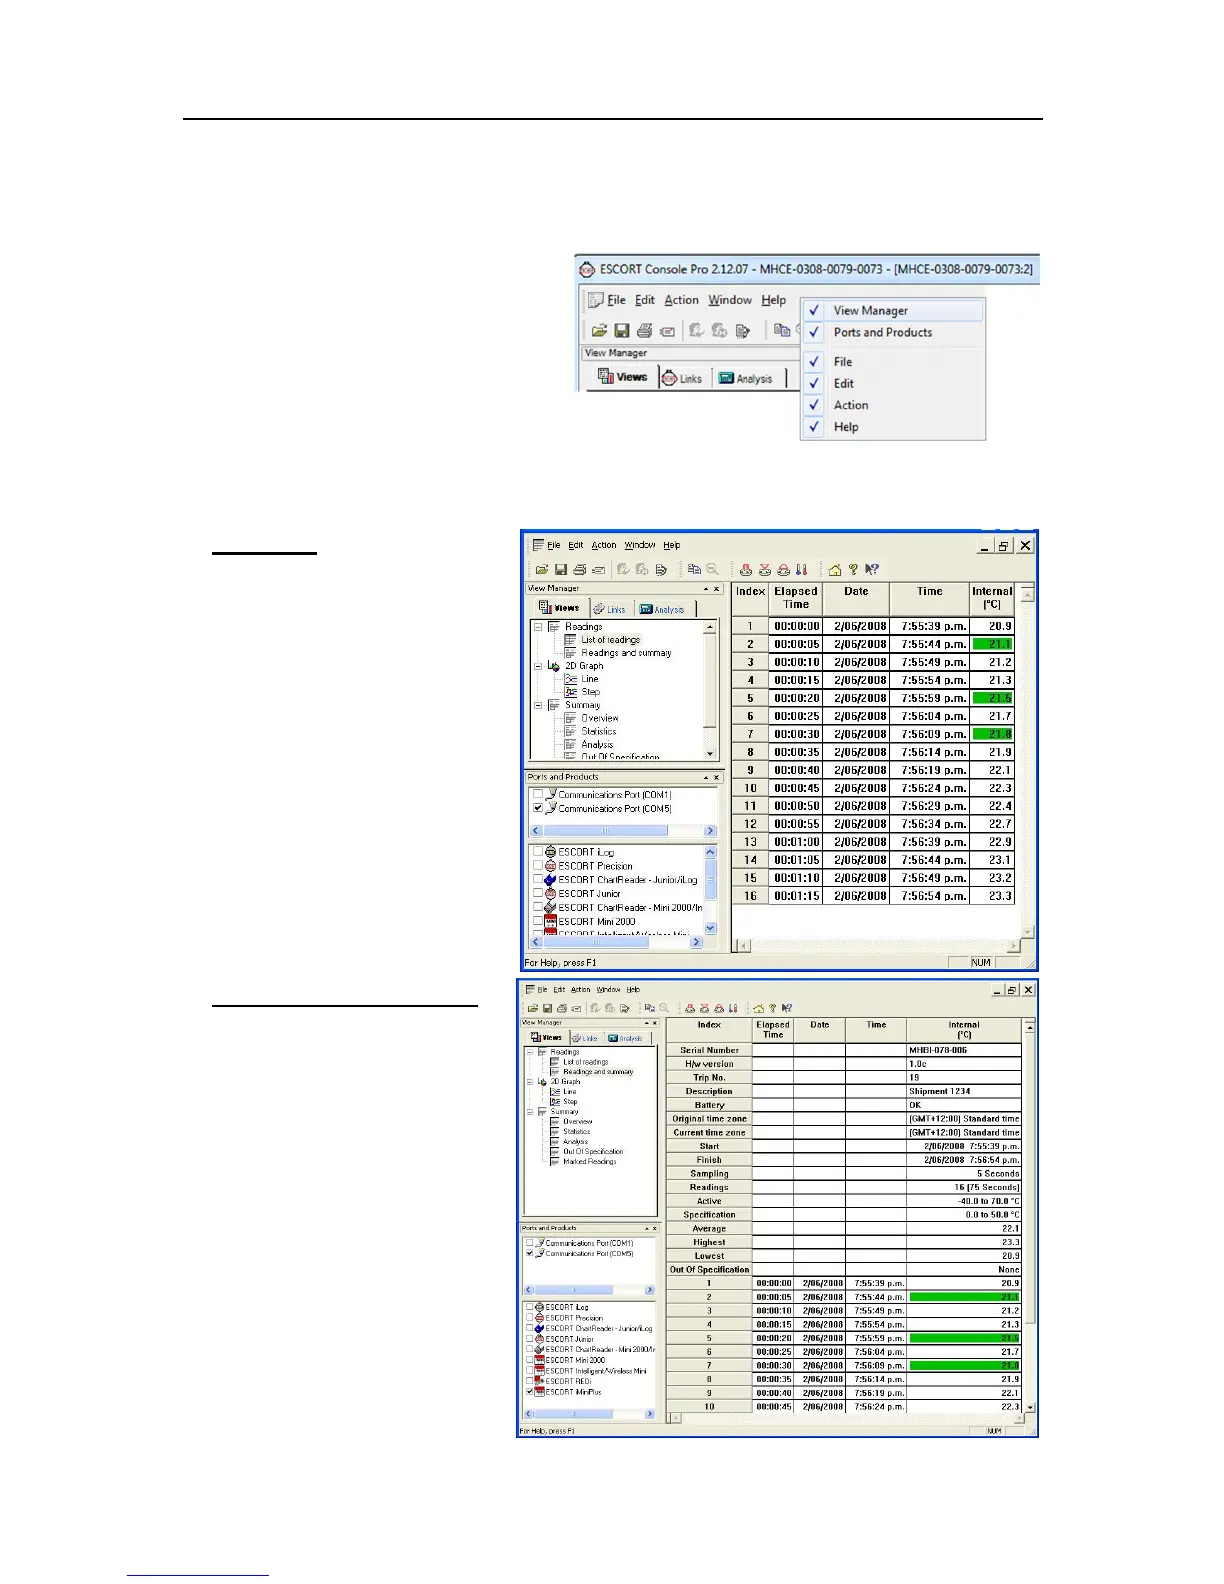Check ESCORT Mini 2000 in readings-list window
Screen dimensions: 1224x1584
pos(538,921)
